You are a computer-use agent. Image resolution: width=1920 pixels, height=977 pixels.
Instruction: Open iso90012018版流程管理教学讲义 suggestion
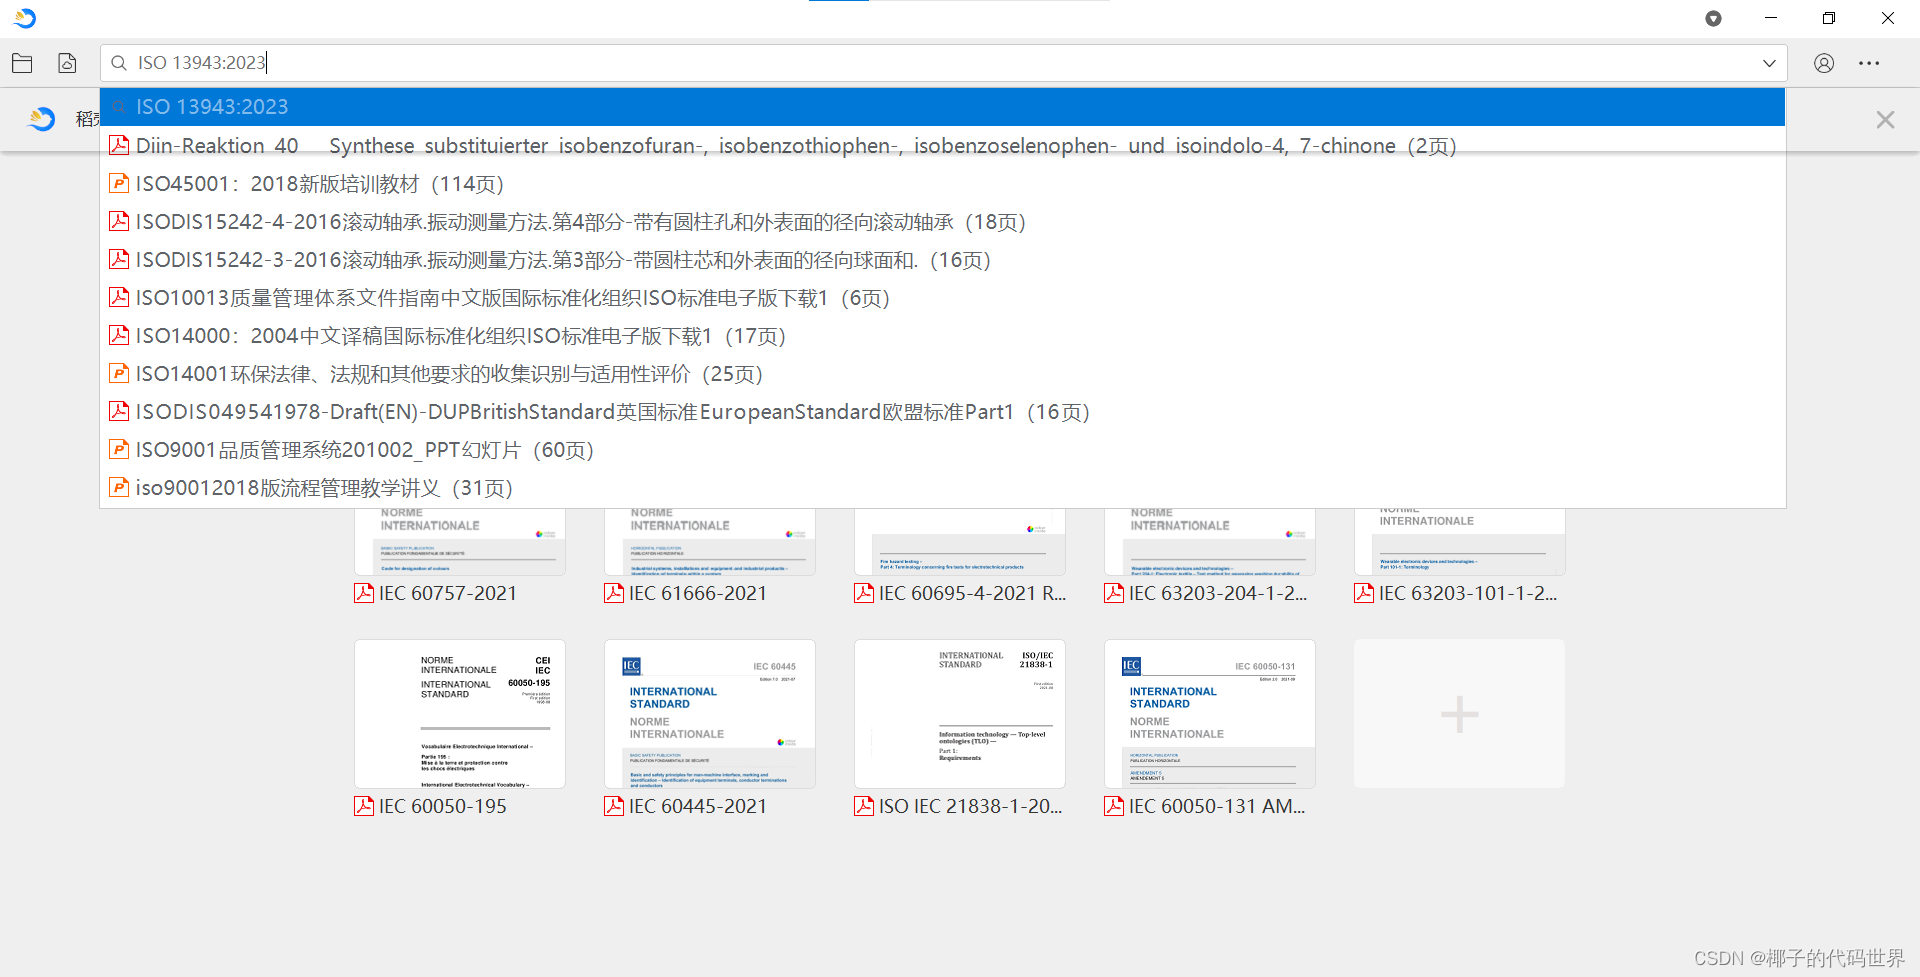pos(943,488)
